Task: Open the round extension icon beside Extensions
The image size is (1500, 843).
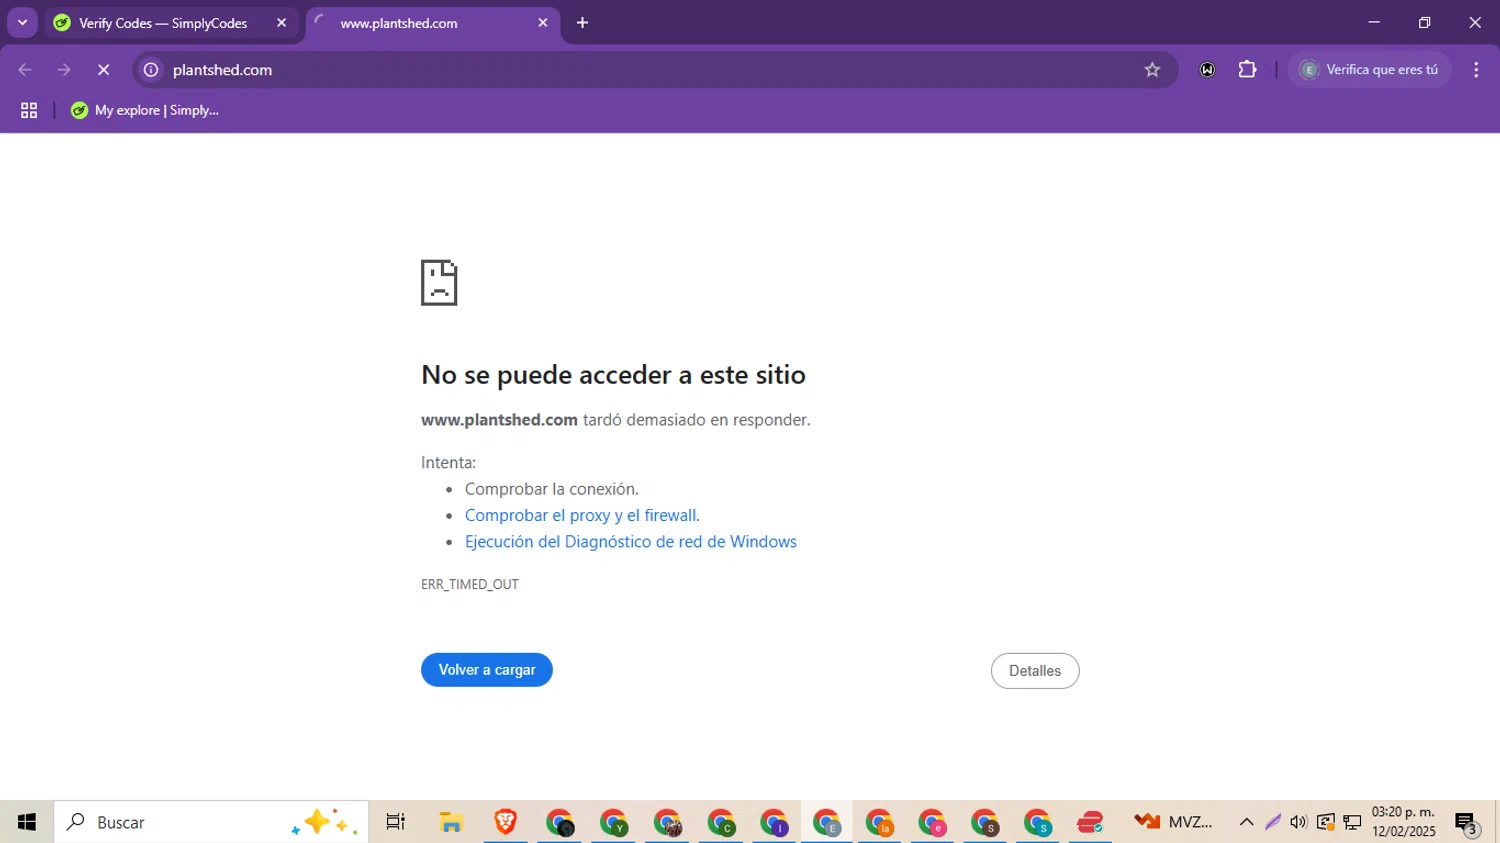Action: 1208,70
